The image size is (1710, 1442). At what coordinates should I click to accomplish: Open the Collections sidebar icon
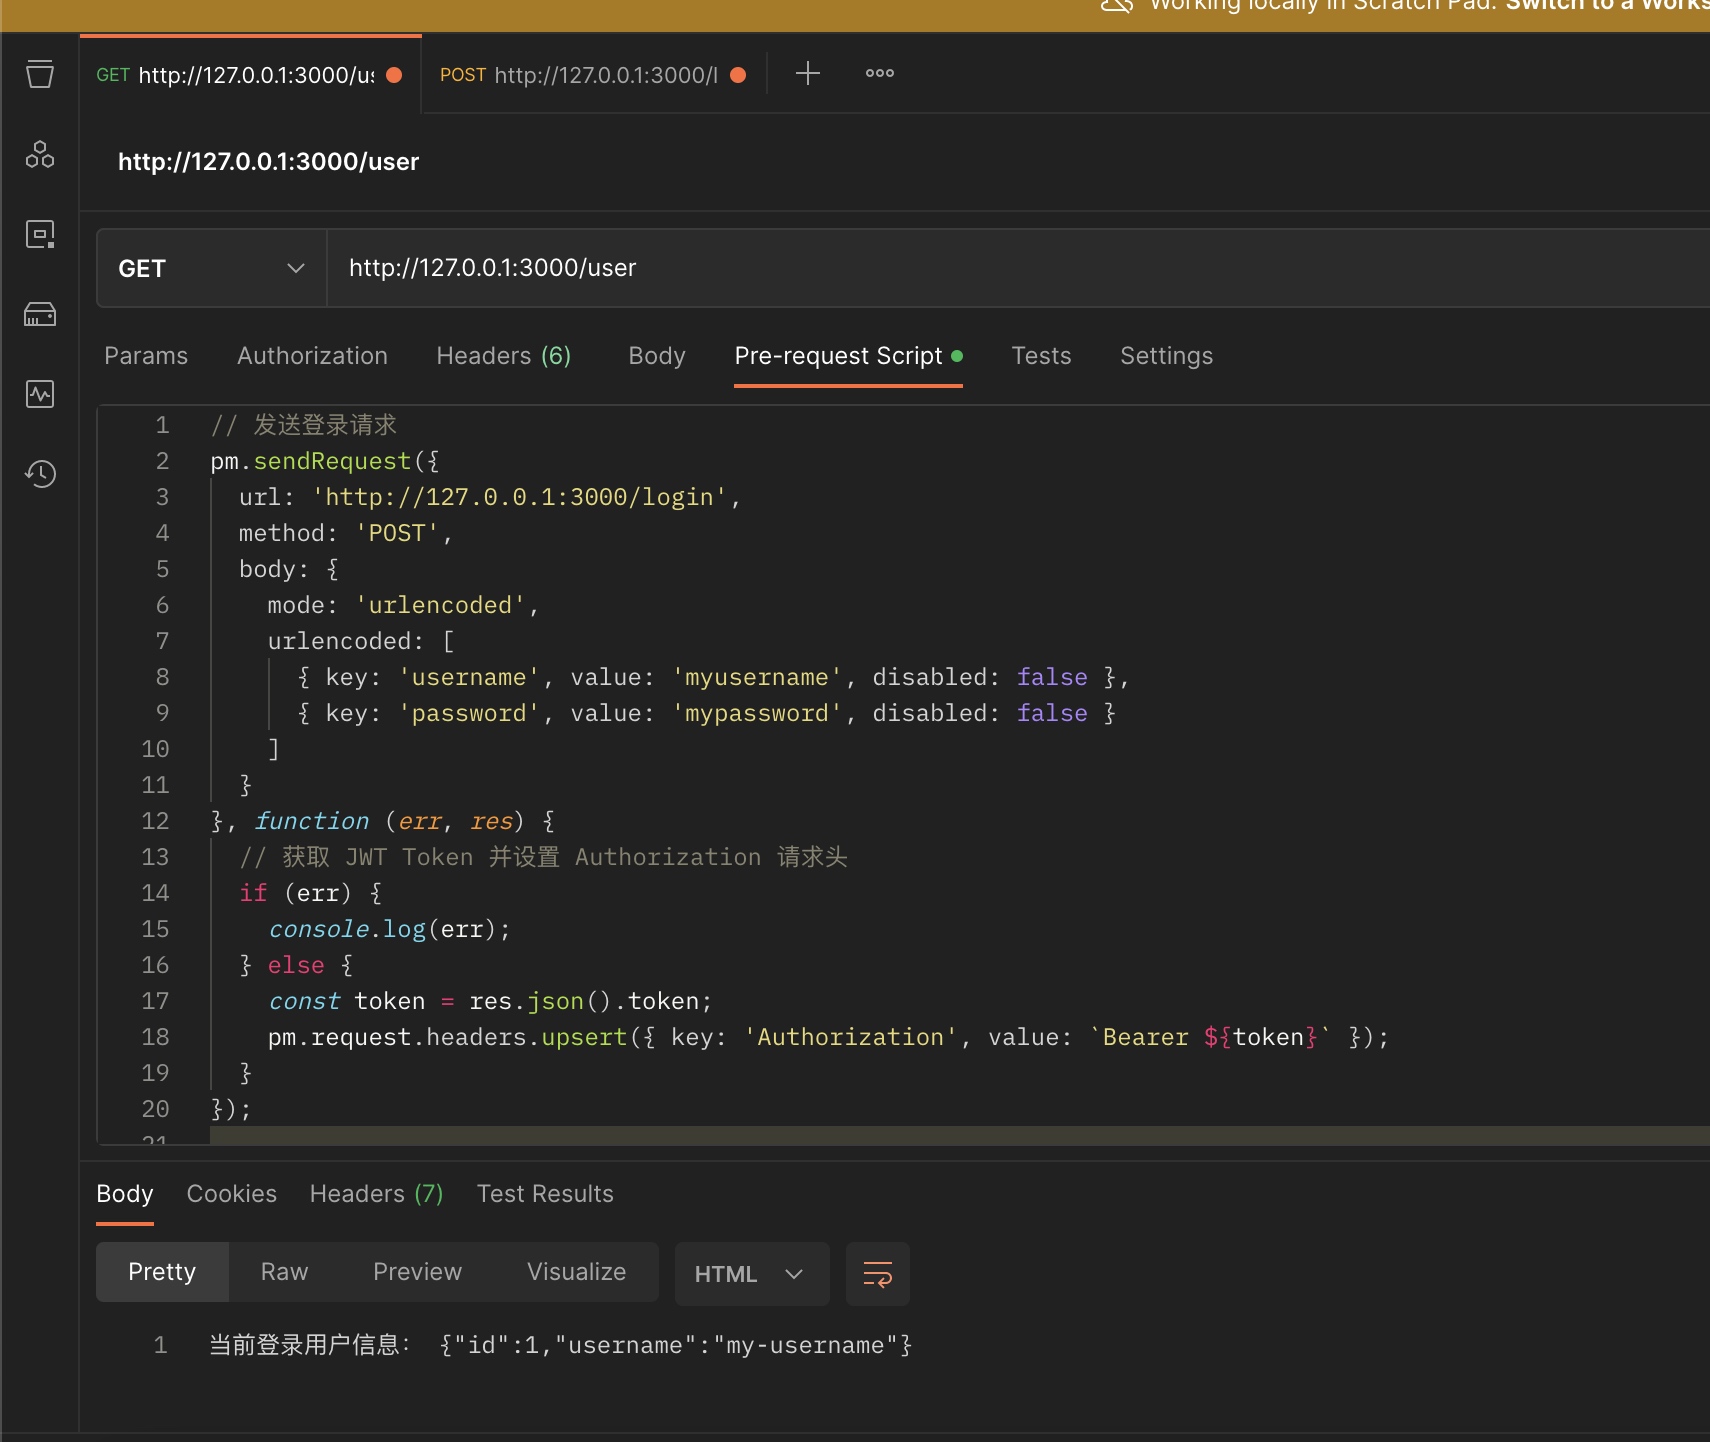pos(40,74)
